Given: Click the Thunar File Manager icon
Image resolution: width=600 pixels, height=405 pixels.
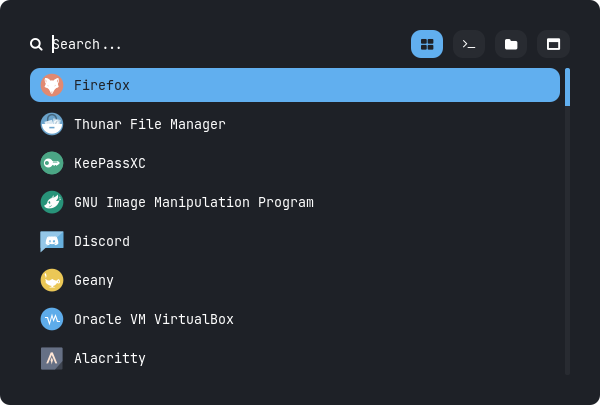Looking at the screenshot, I should pos(52,125).
